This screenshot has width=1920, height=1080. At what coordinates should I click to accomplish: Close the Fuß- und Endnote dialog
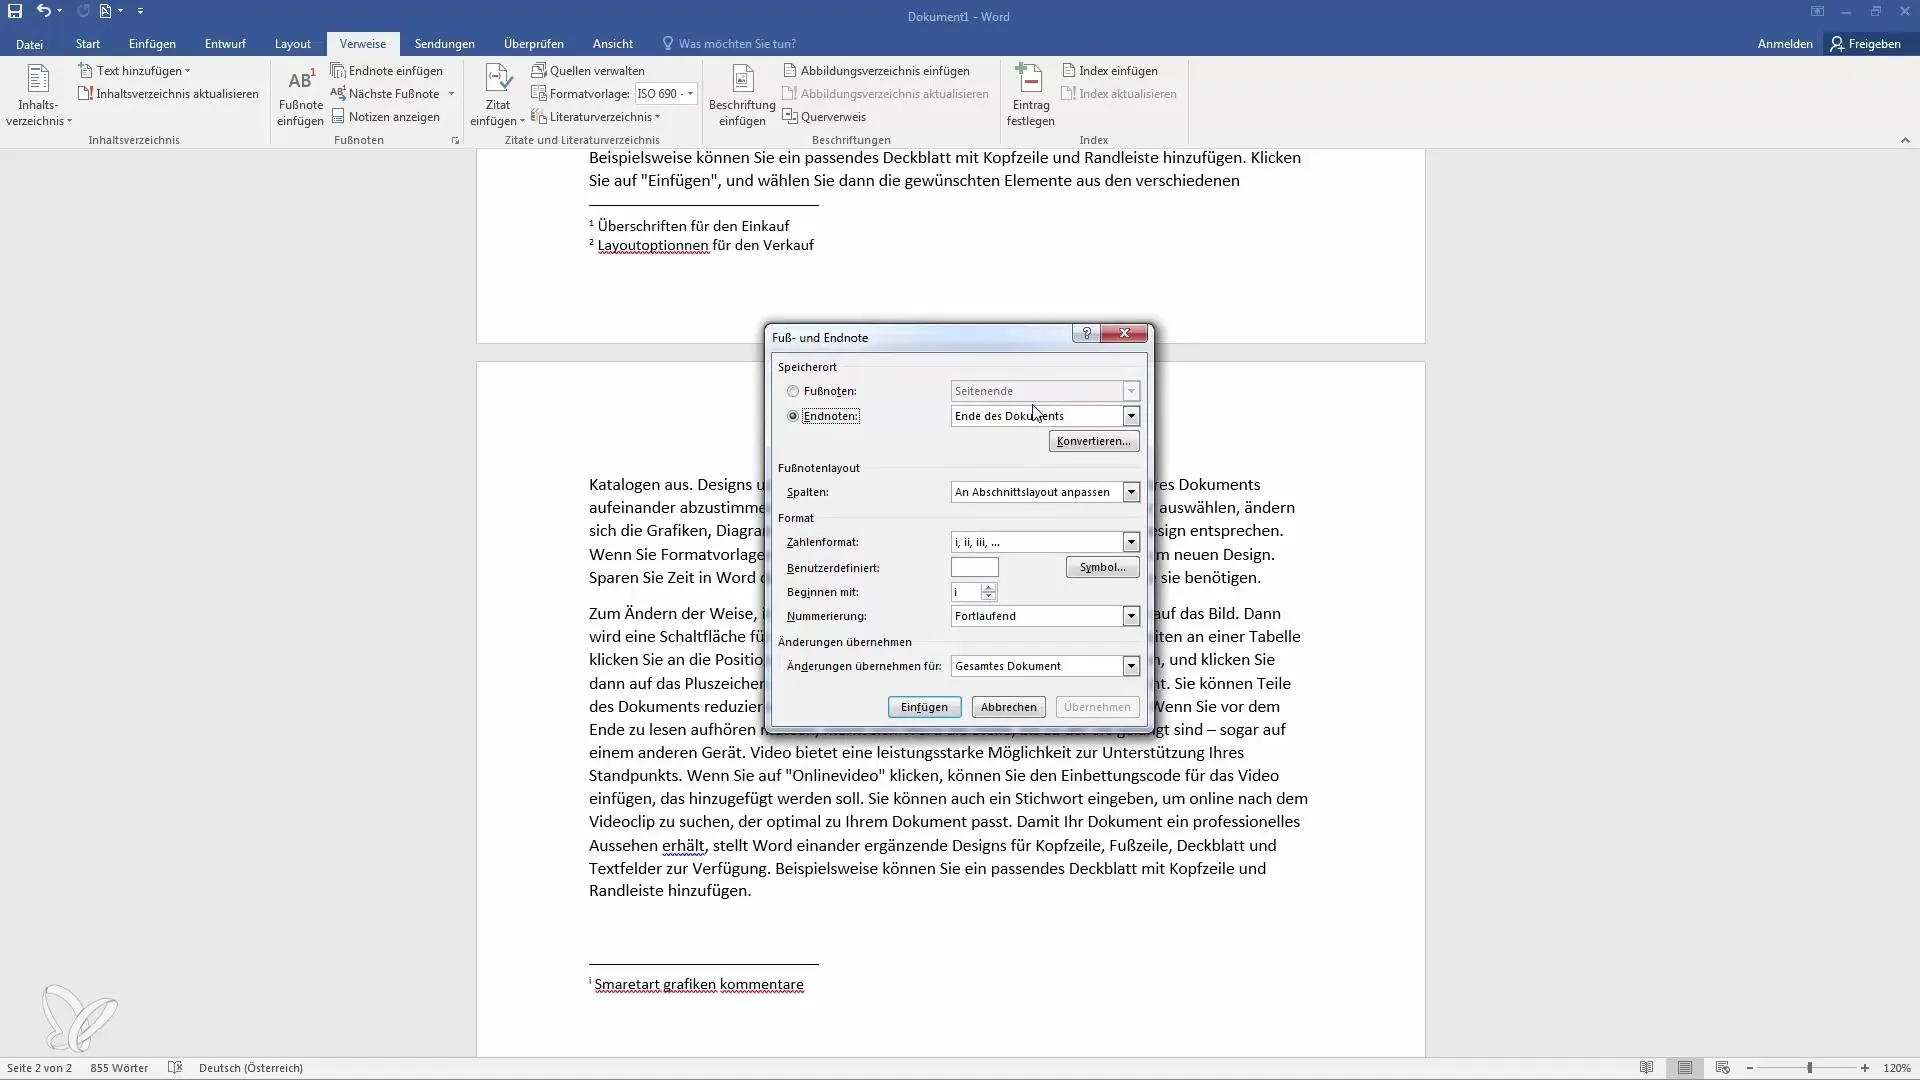[1124, 334]
